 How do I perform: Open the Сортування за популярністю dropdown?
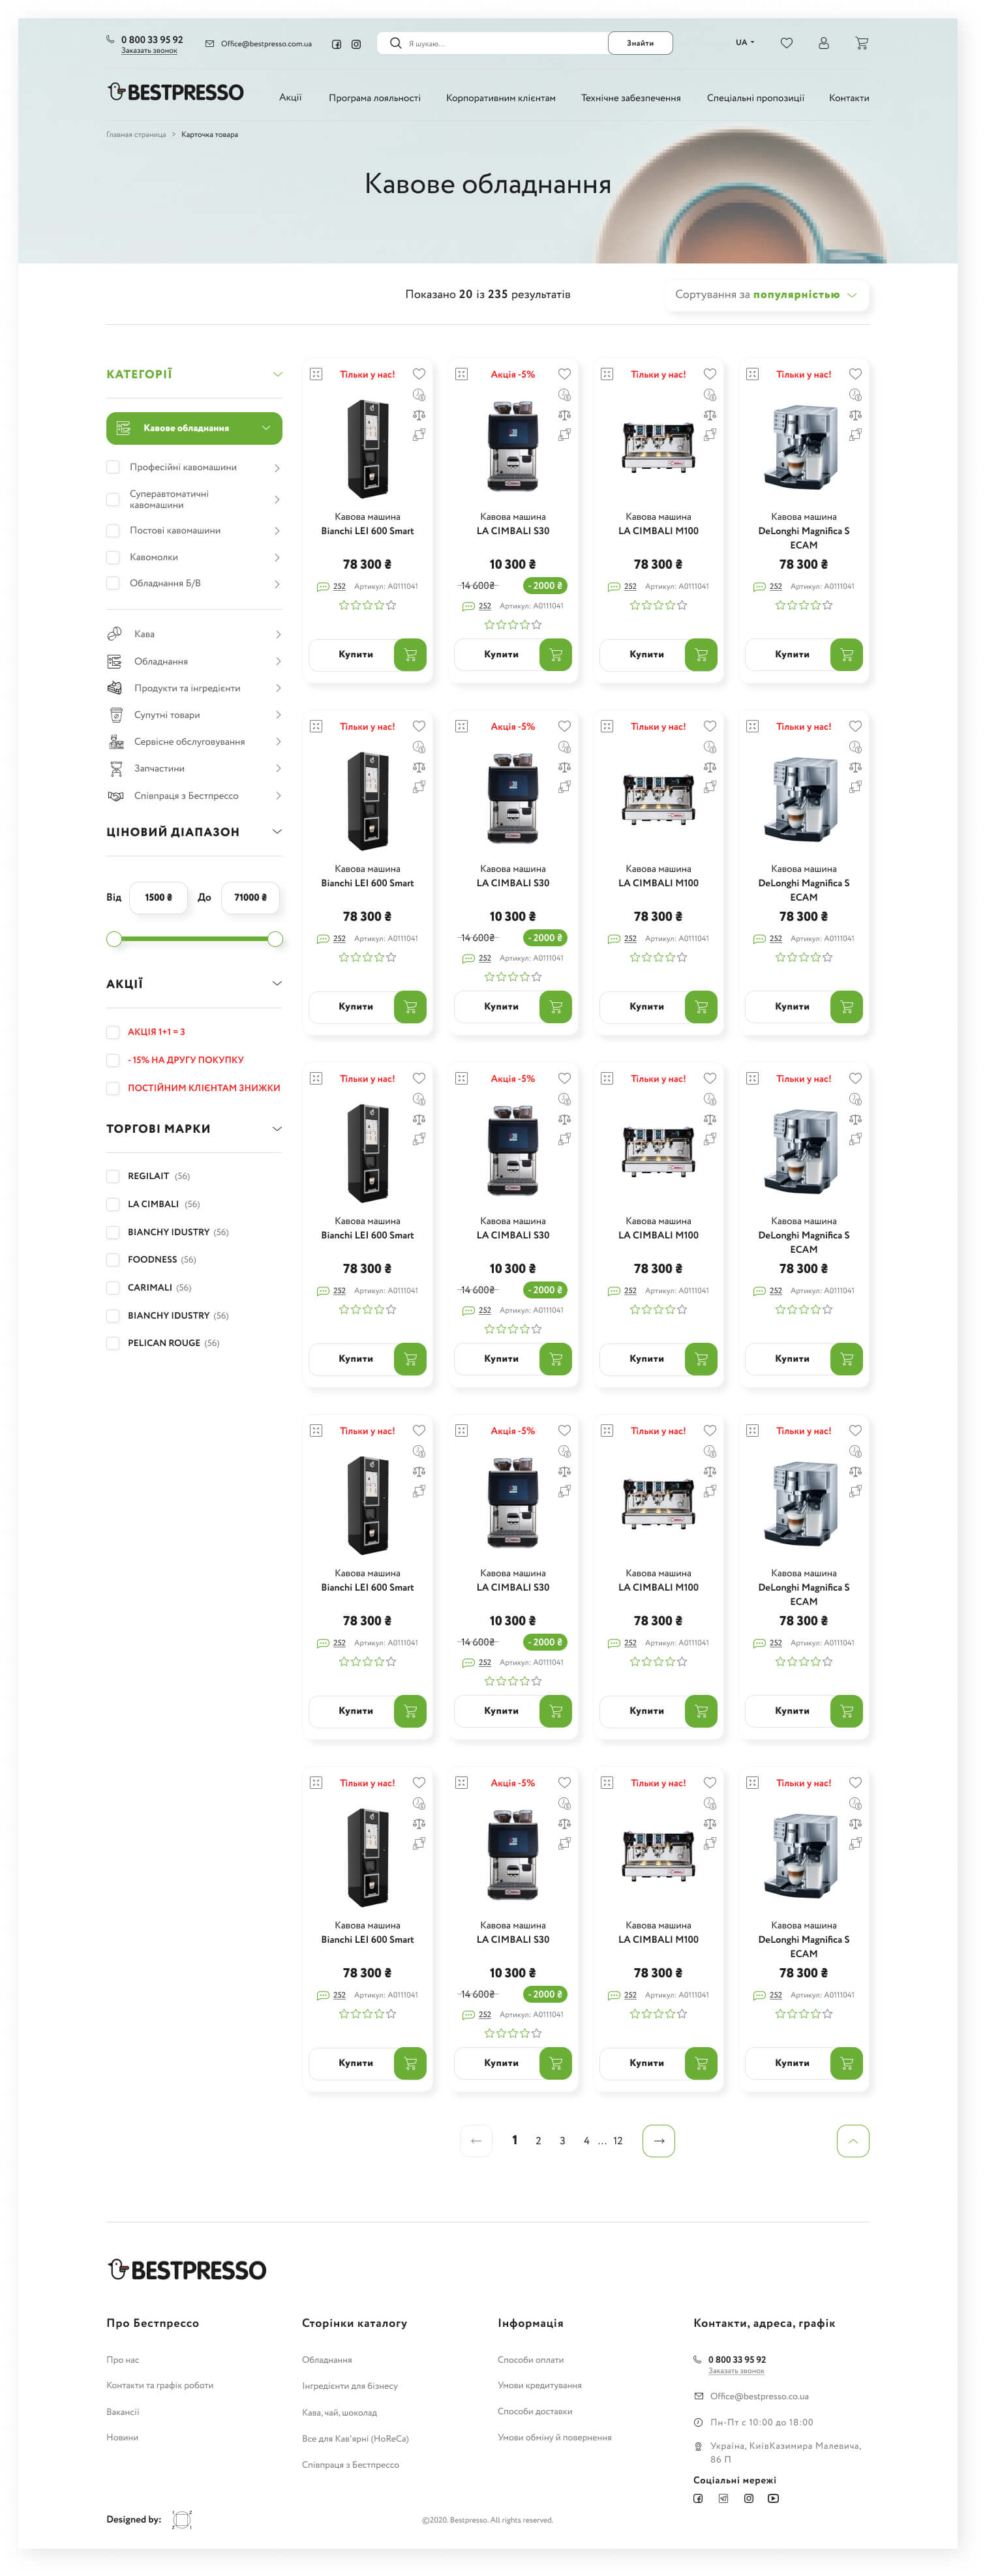[x=766, y=295]
